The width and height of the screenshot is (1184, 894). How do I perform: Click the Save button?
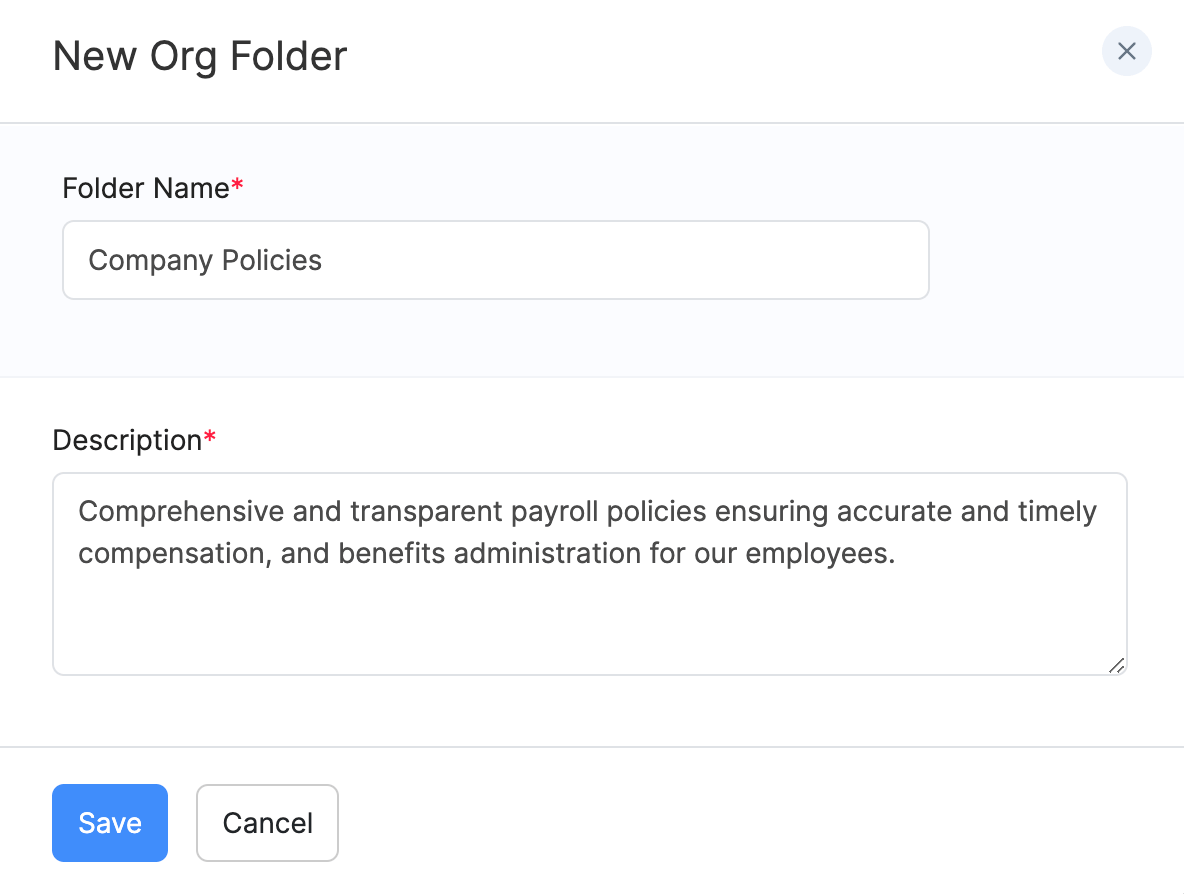(x=110, y=823)
